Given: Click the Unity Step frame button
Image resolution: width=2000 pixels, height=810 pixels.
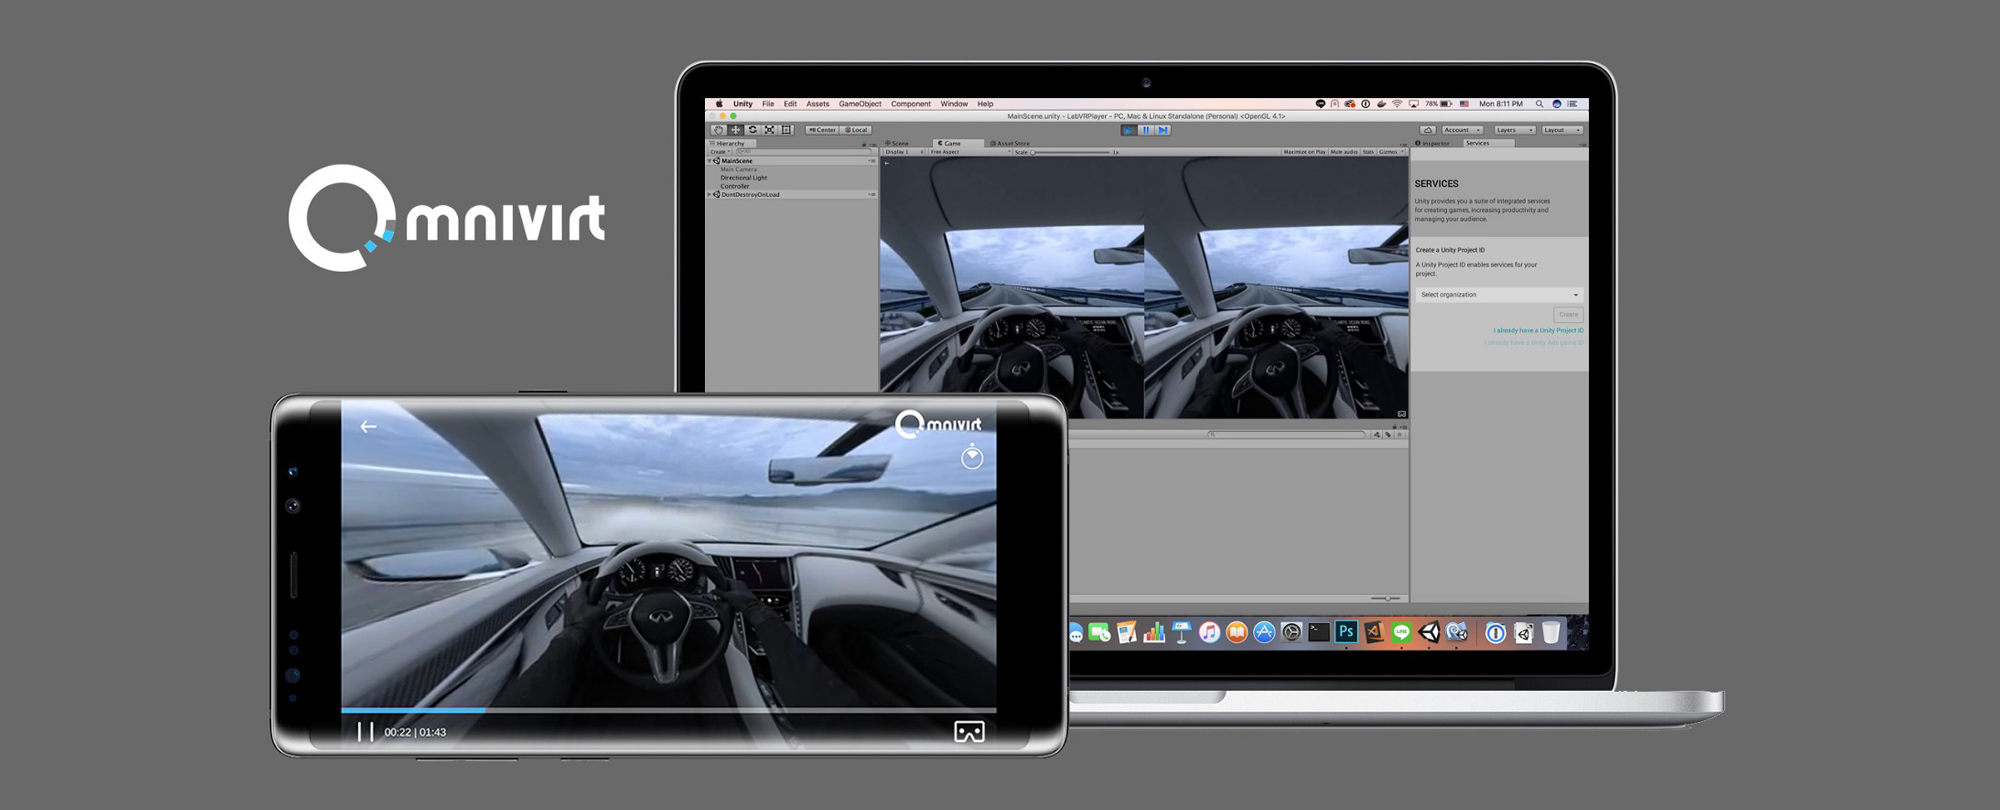Looking at the screenshot, I should (1163, 130).
